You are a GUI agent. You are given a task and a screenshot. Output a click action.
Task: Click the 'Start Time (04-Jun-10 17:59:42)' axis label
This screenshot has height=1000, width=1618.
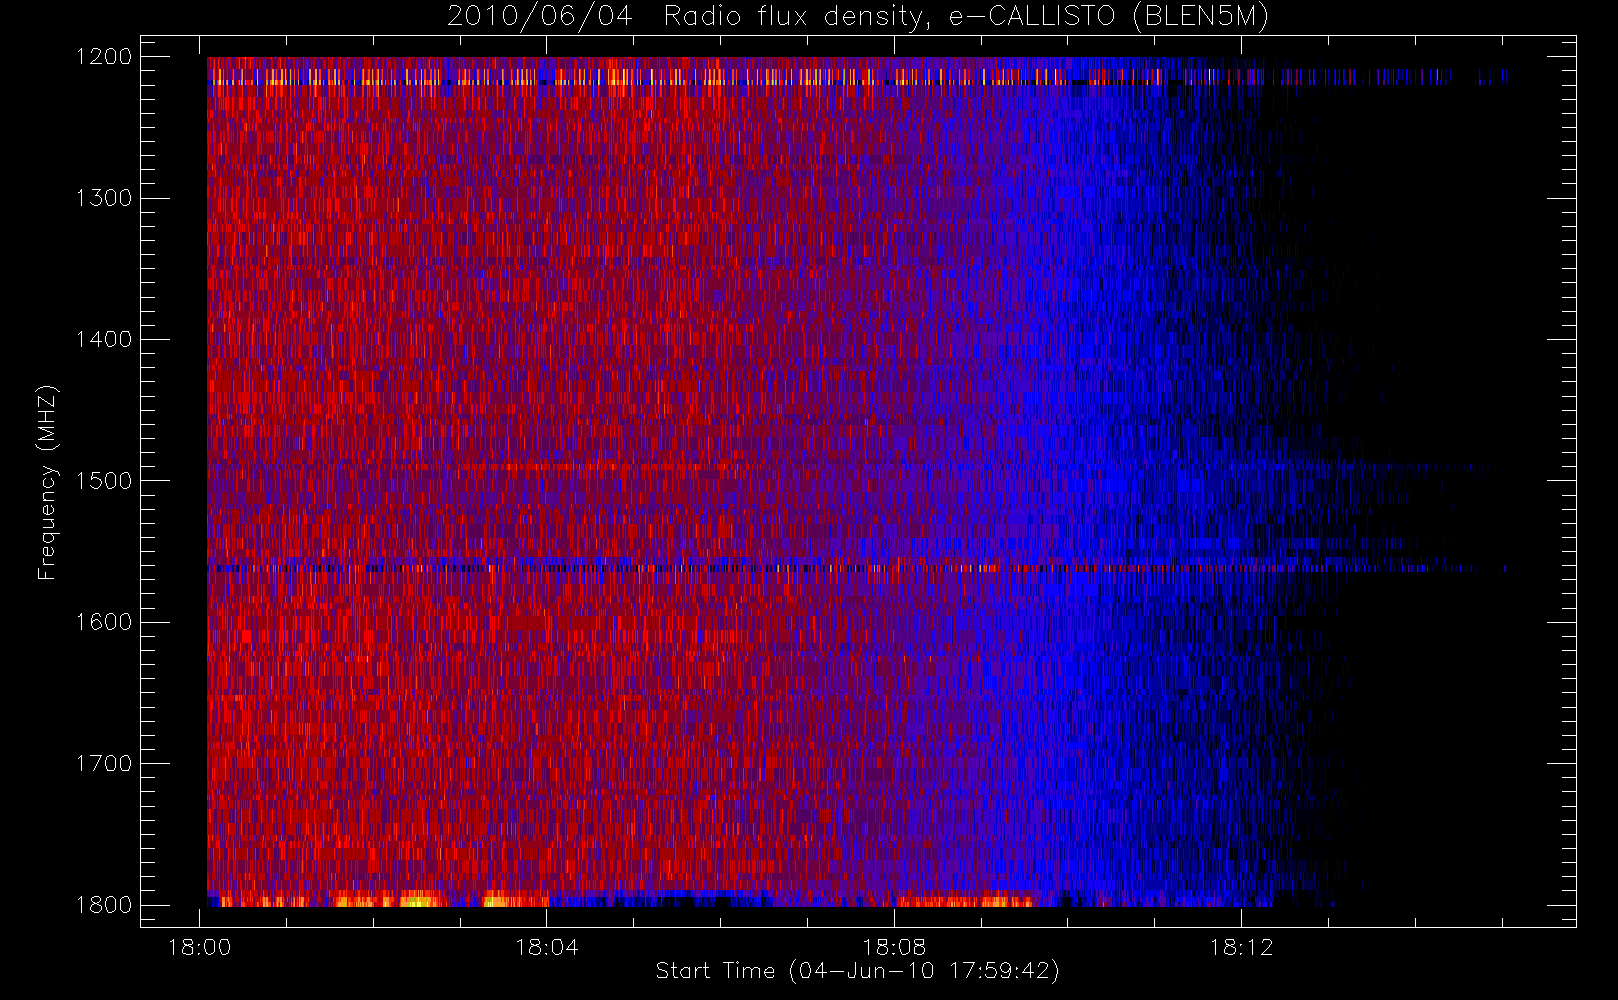[x=857, y=971]
